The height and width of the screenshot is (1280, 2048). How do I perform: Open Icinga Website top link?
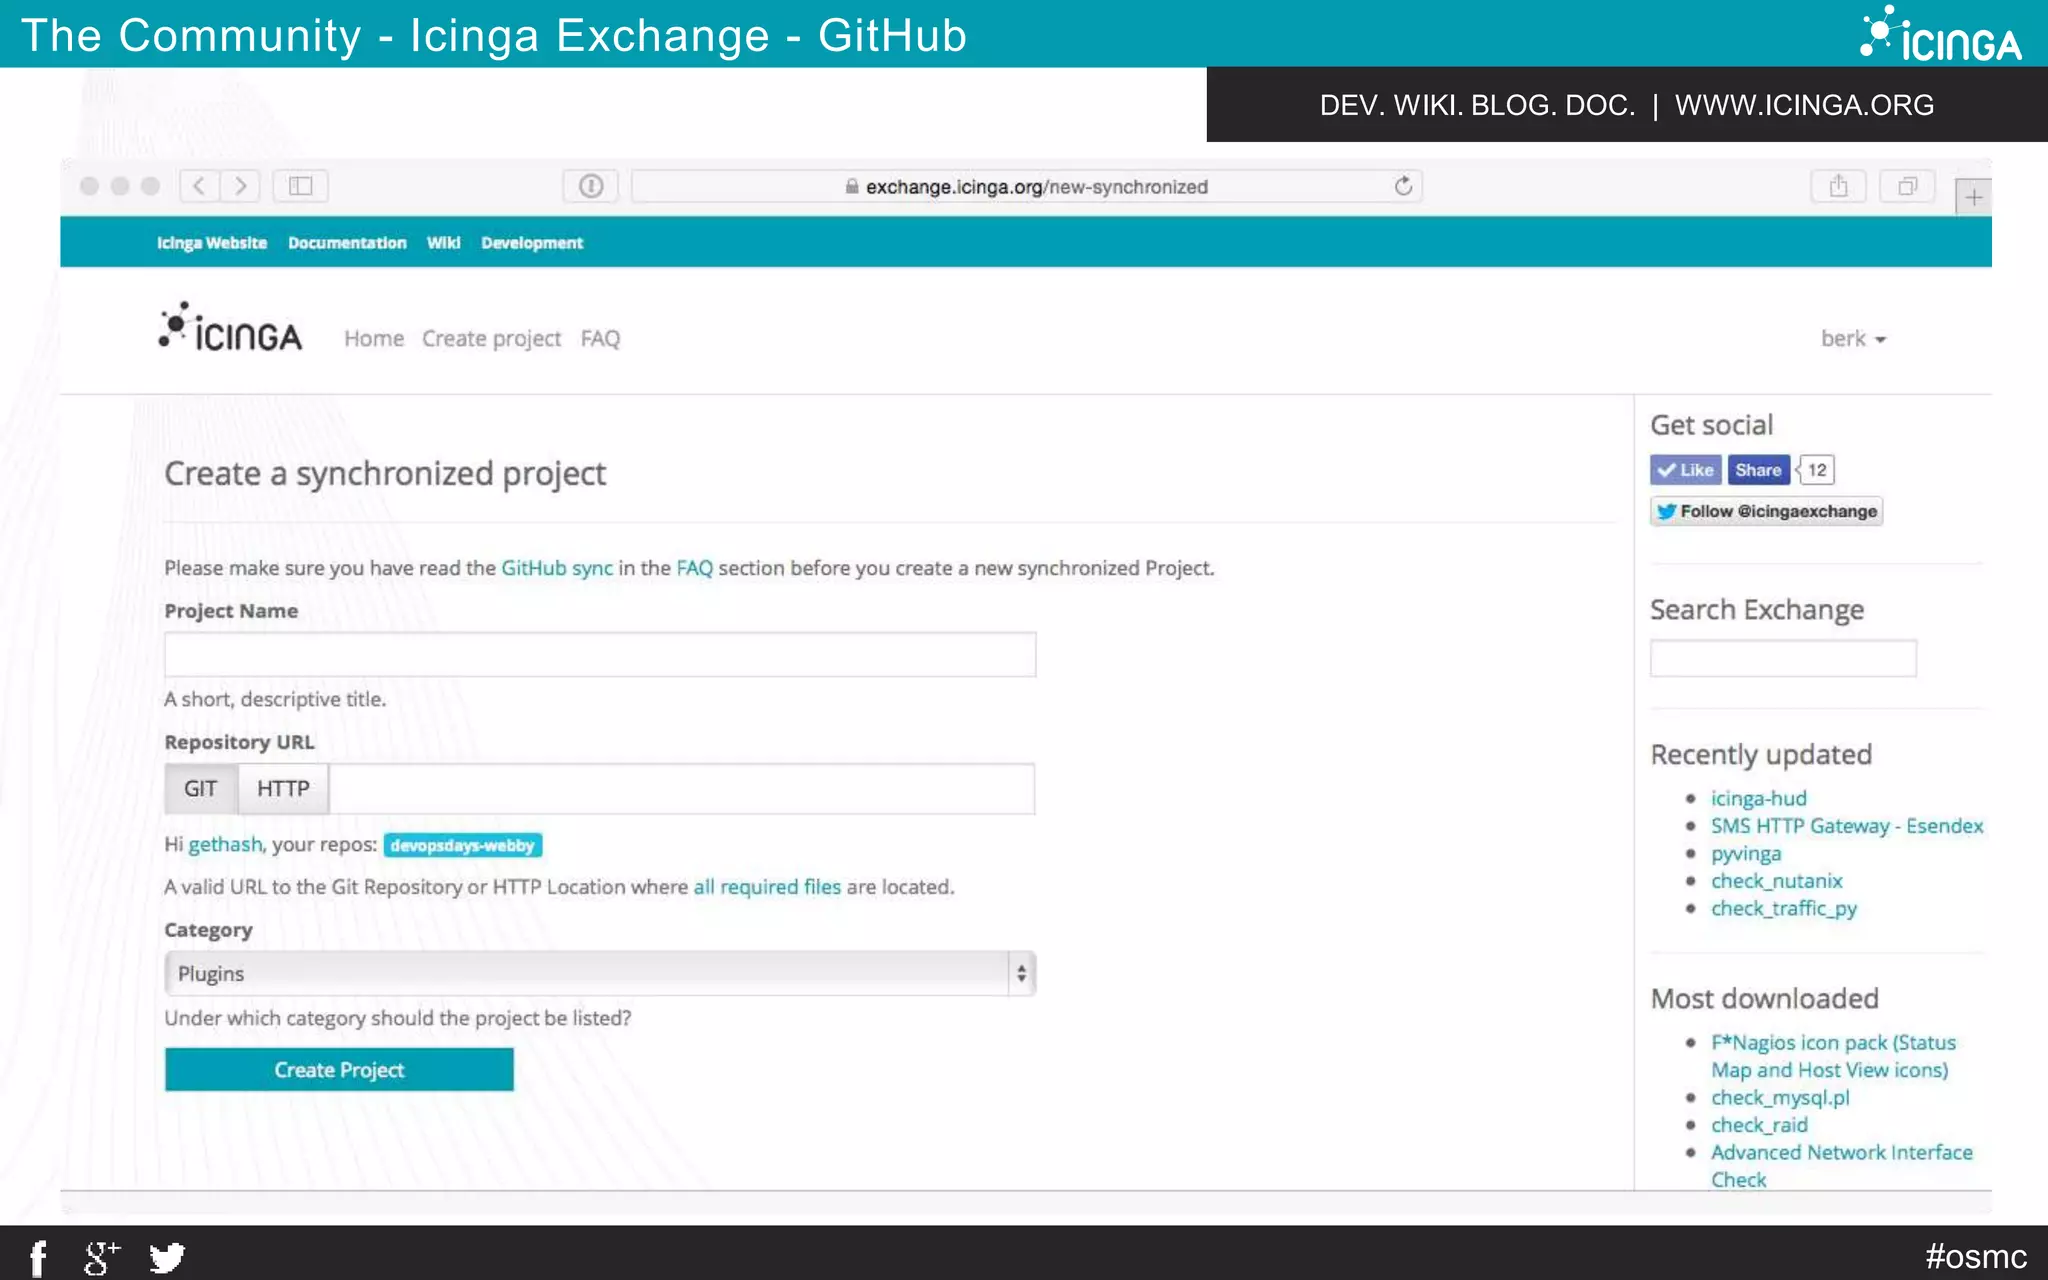[x=212, y=243]
